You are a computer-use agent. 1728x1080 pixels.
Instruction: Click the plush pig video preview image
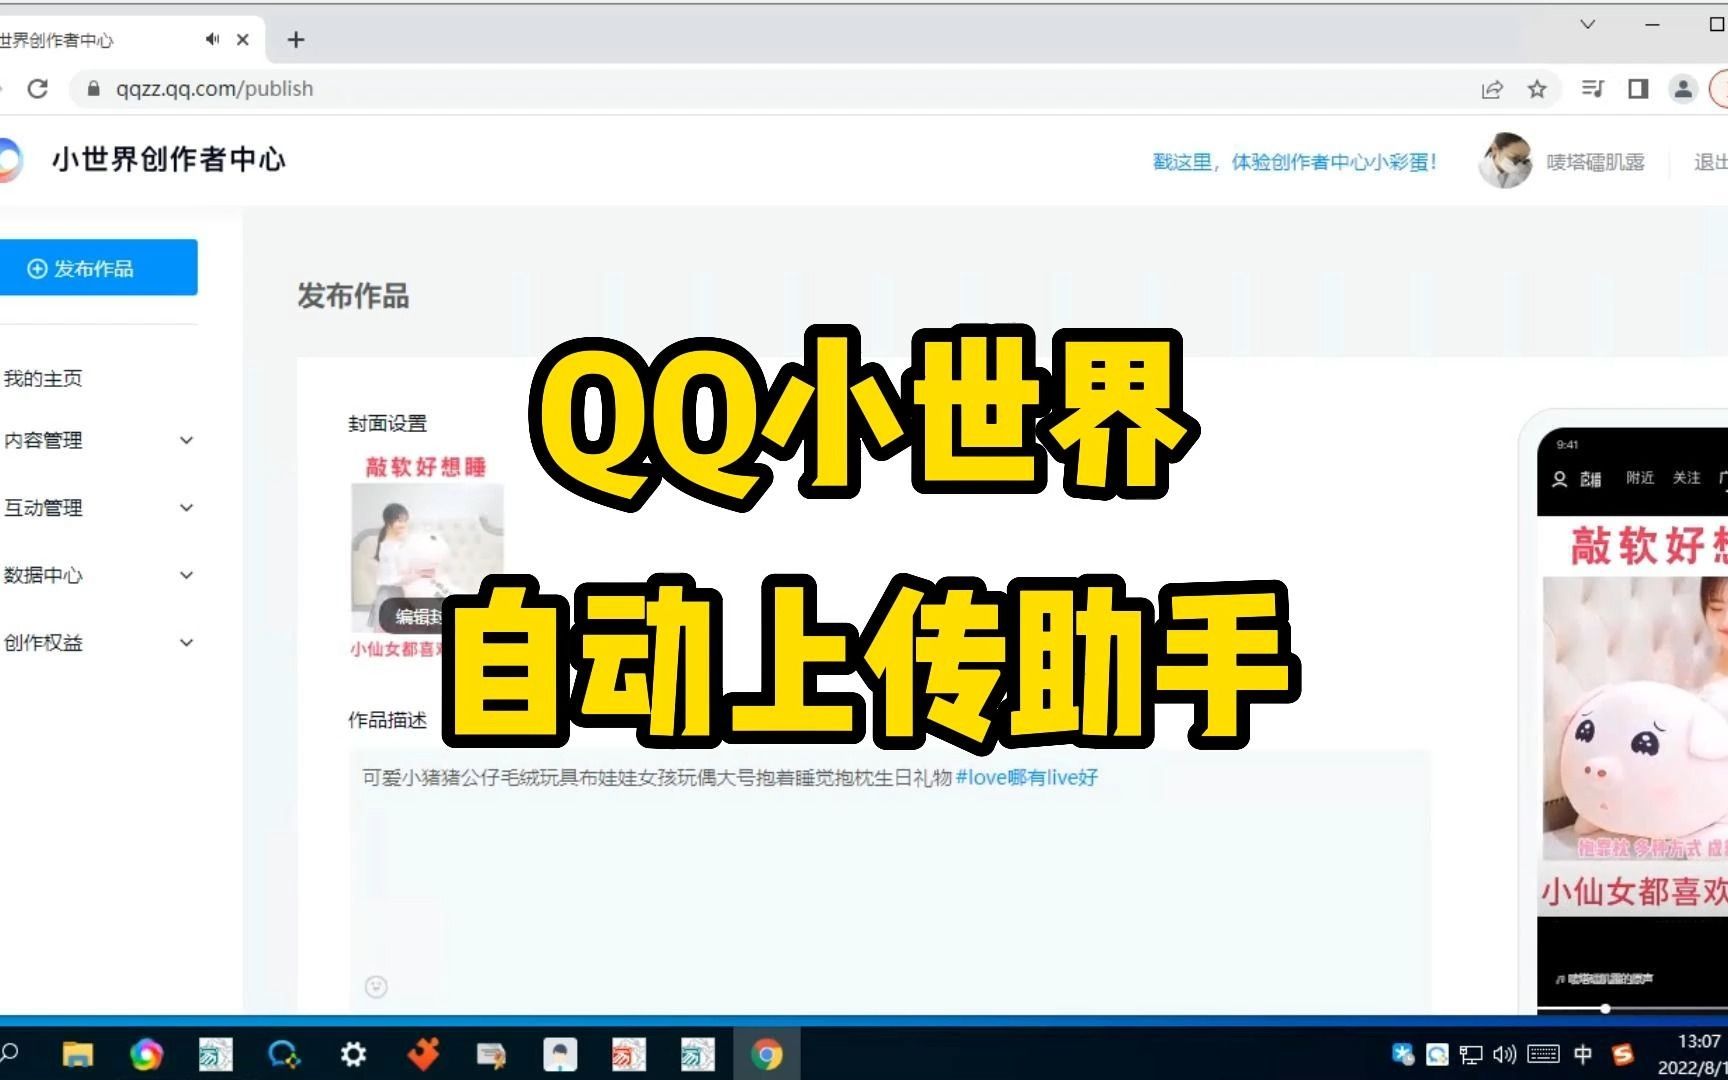coord(1635,718)
